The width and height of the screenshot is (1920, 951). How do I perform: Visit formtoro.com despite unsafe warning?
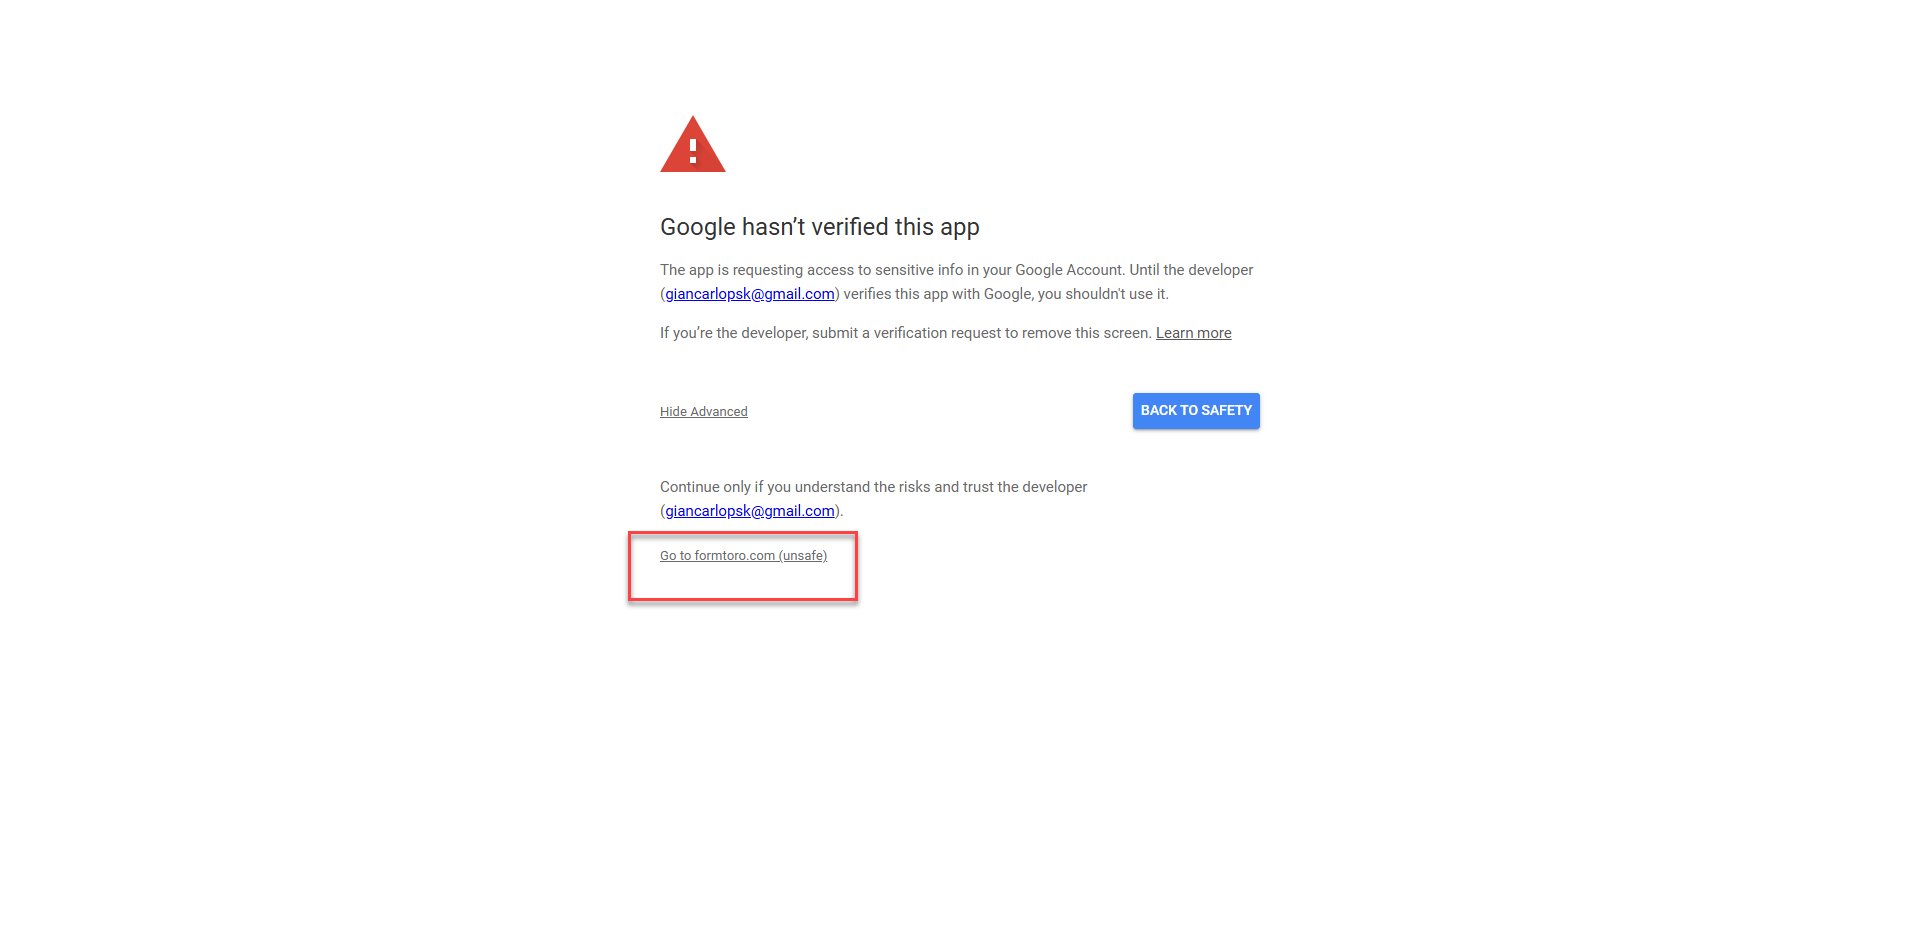743,556
